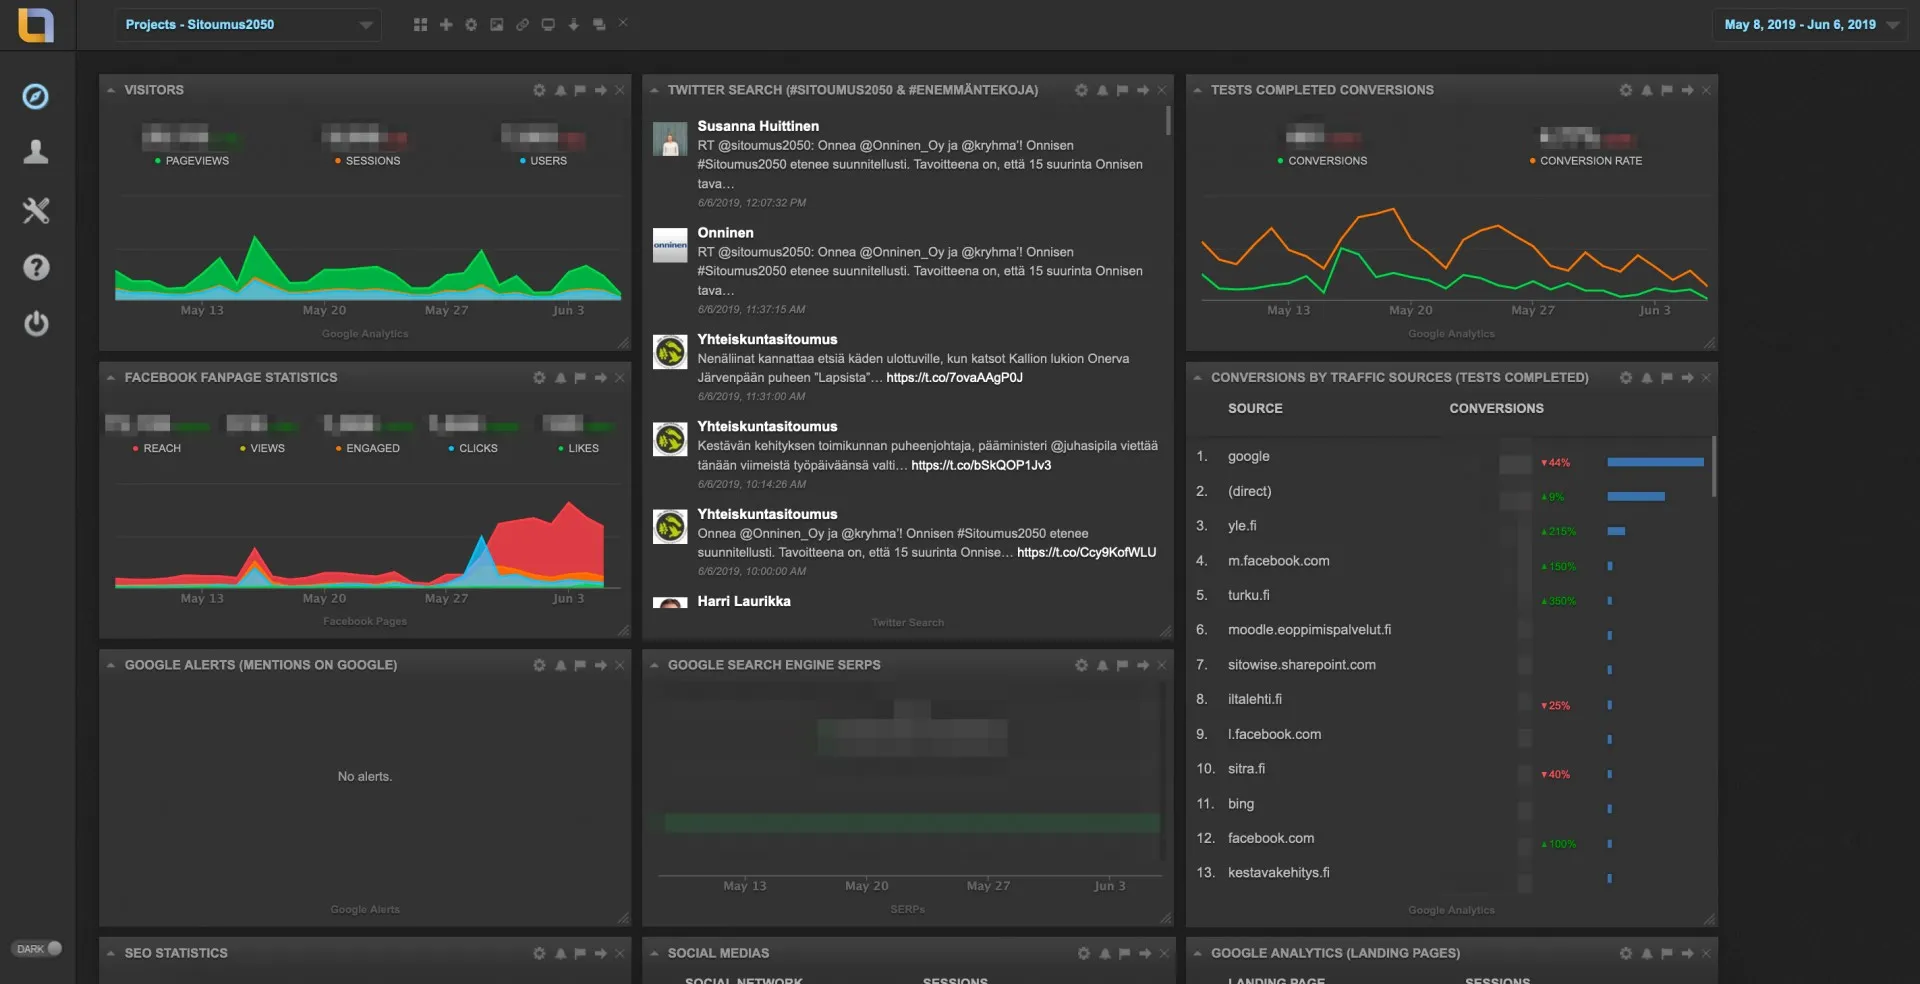This screenshot has width=1920, height=984.
Task: Click the X icon in top toolbar
Action: coord(623,22)
